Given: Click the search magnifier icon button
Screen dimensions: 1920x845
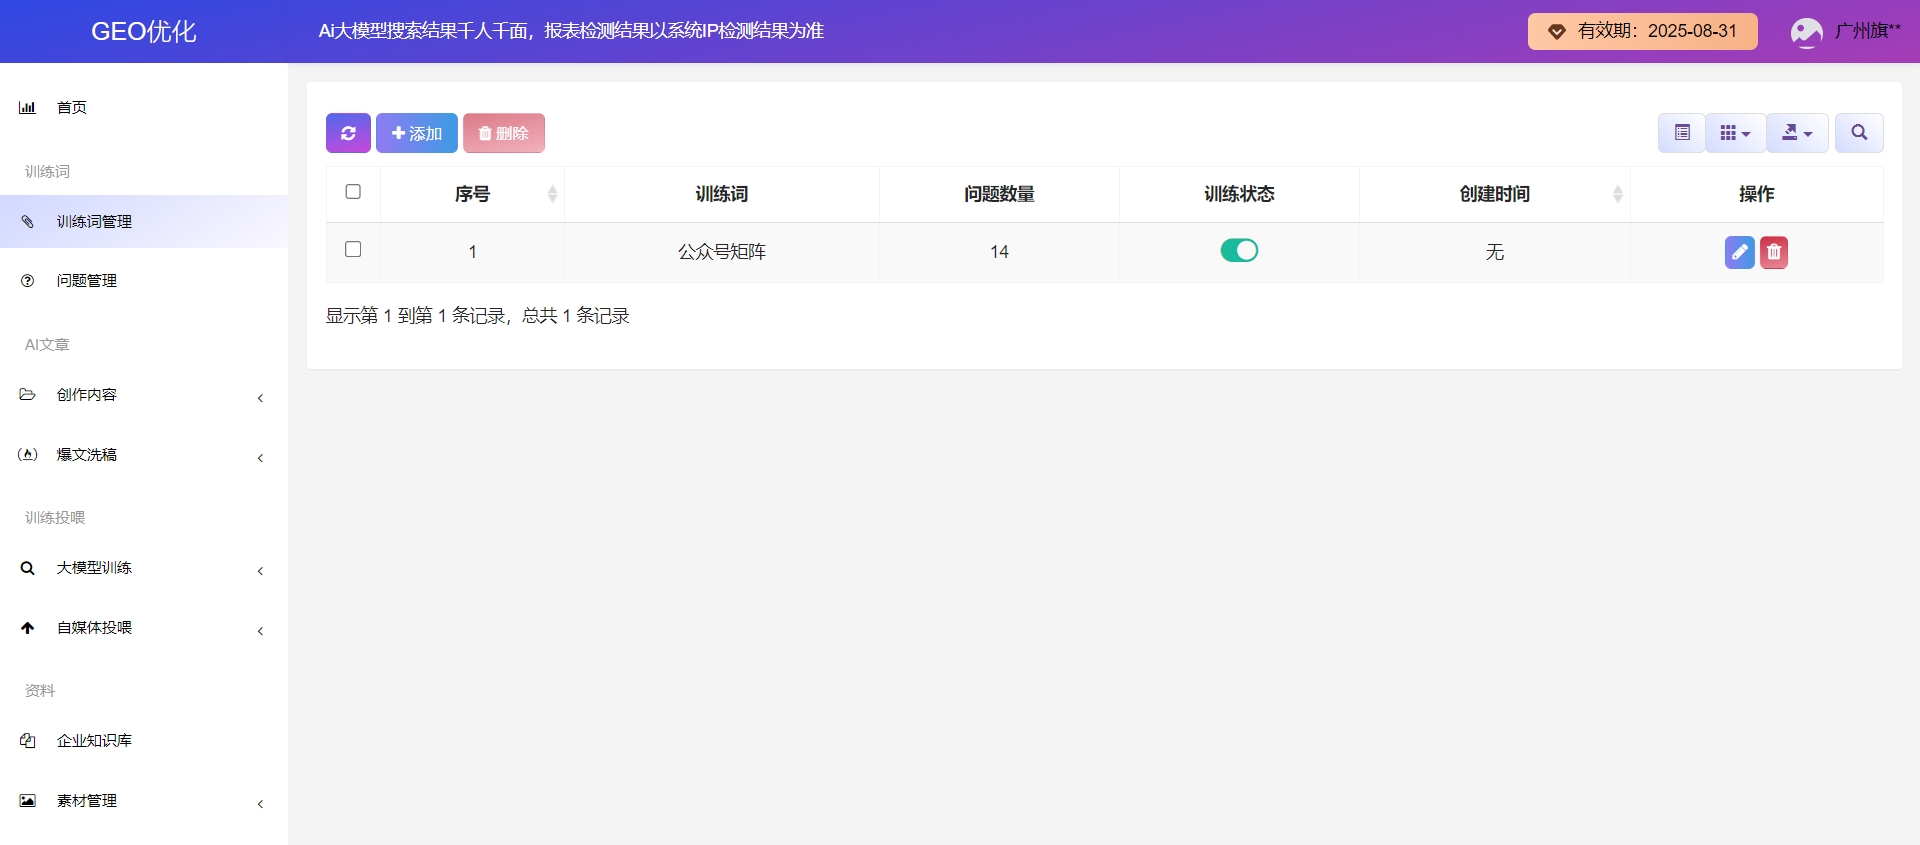Looking at the screenshot, I should point(1859,133).
